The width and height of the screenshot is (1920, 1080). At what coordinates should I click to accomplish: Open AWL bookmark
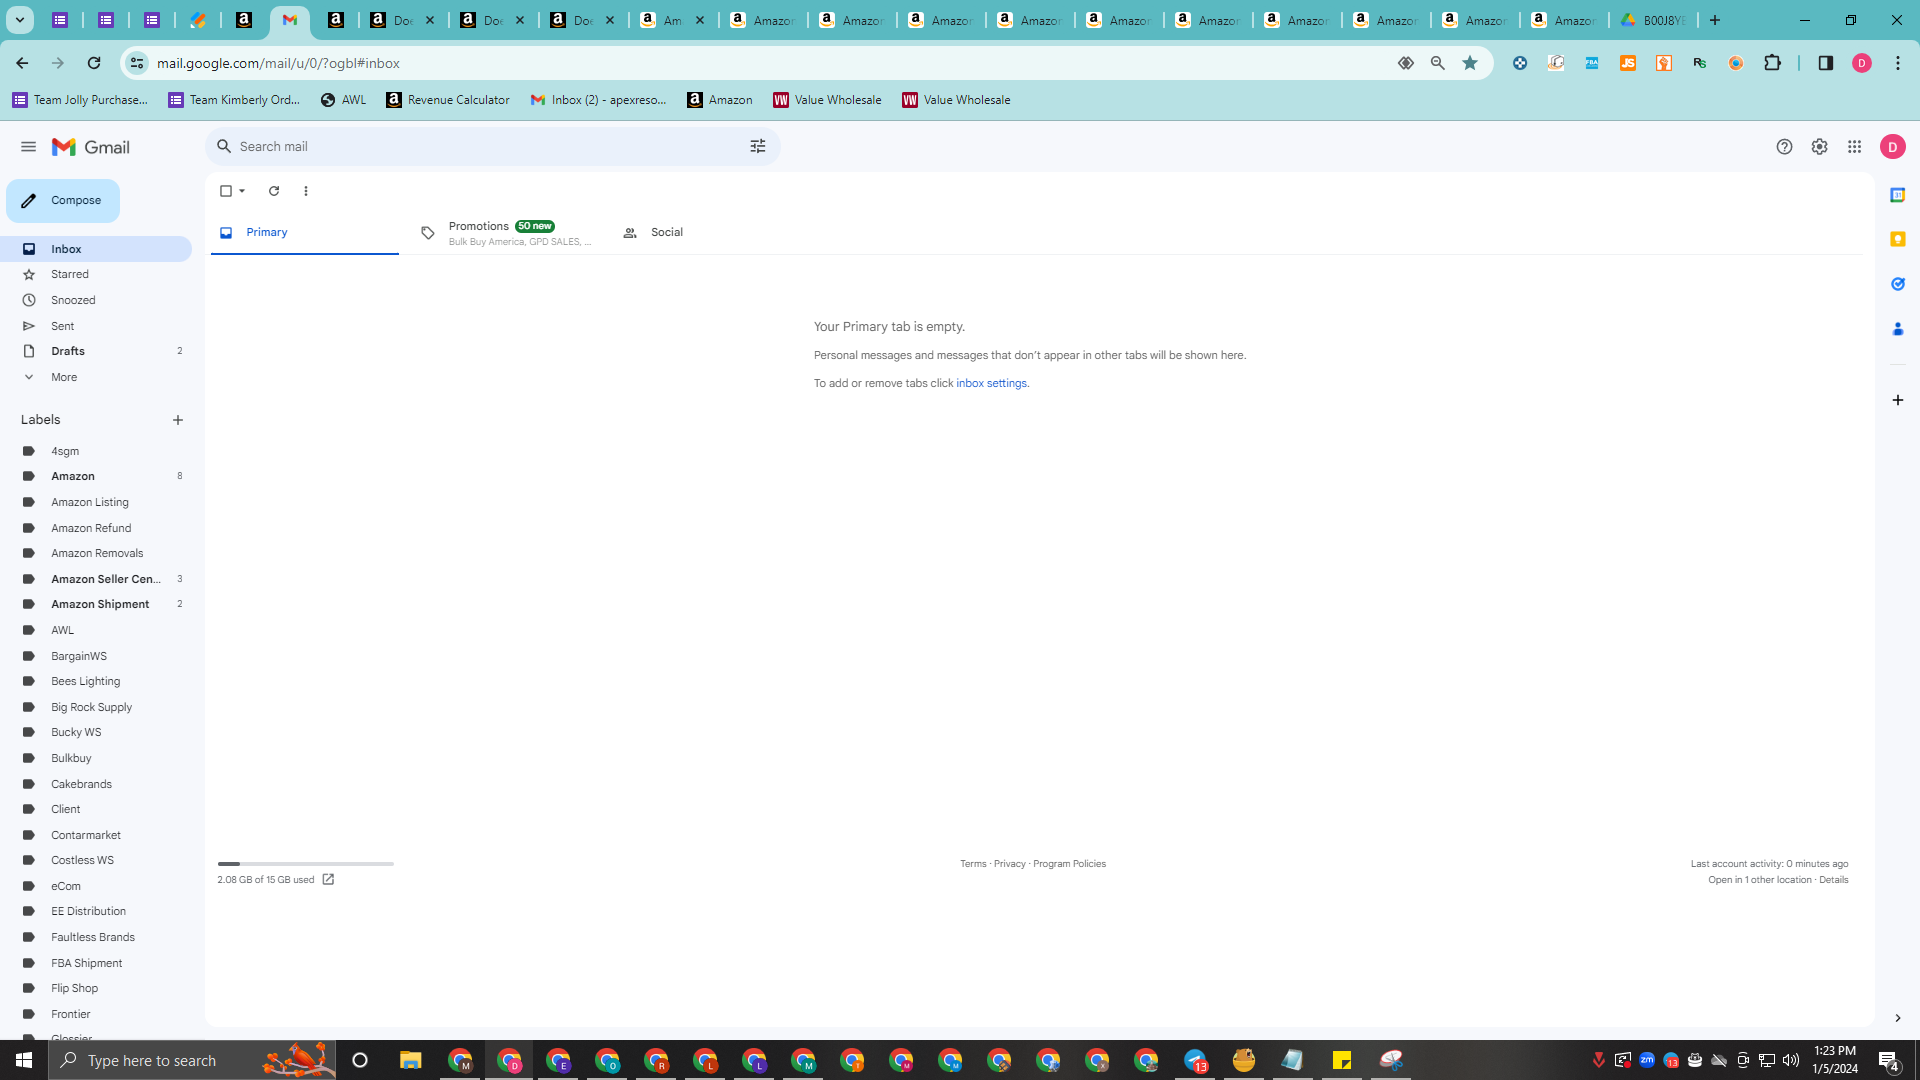pyautogui.click(x=344, y=100)
